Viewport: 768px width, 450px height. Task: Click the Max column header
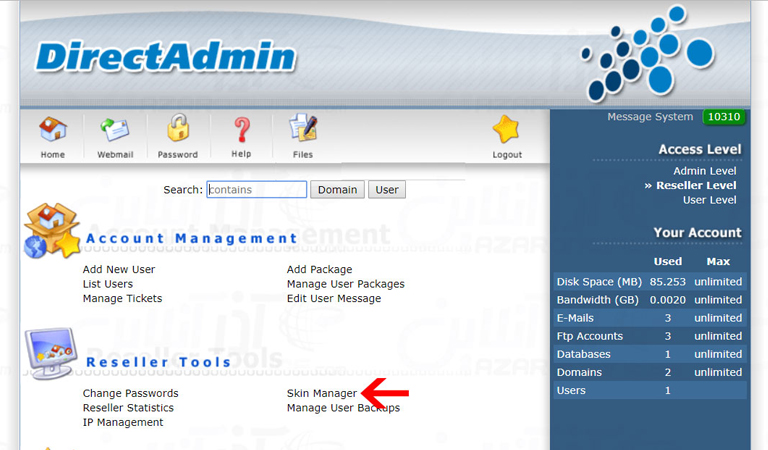pyautogui.click(x=718, y=261)
